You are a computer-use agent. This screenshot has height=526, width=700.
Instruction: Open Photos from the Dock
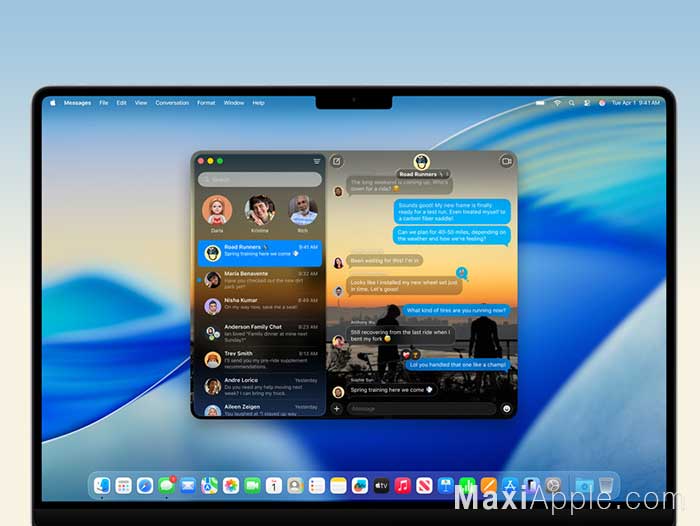231,485
